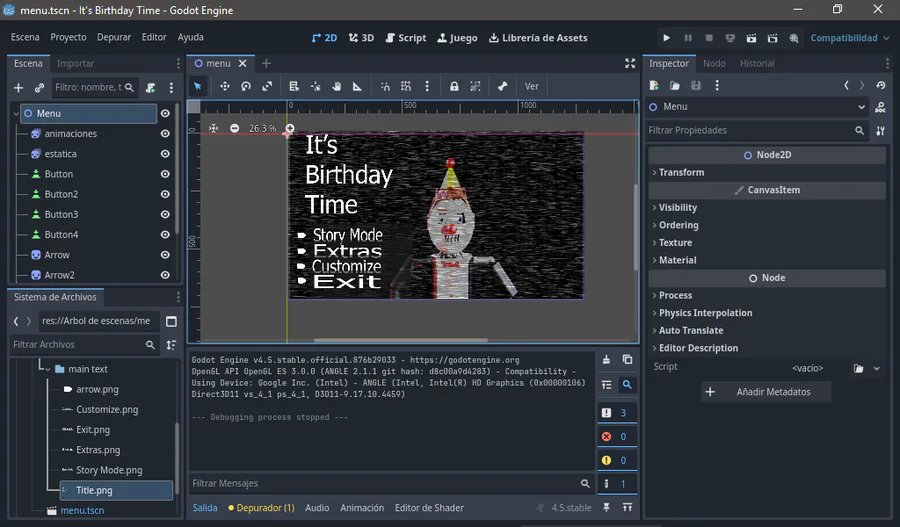Select the Move Mode tool
This screenshot has width=900, height=527.
(x=224, y=86)
